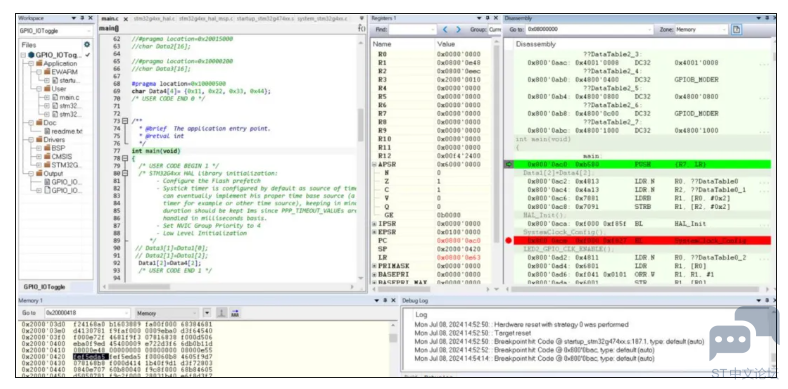Collapse code fold at line 73
This screenshot has width=788, height=389.
[x=126, y=121]
